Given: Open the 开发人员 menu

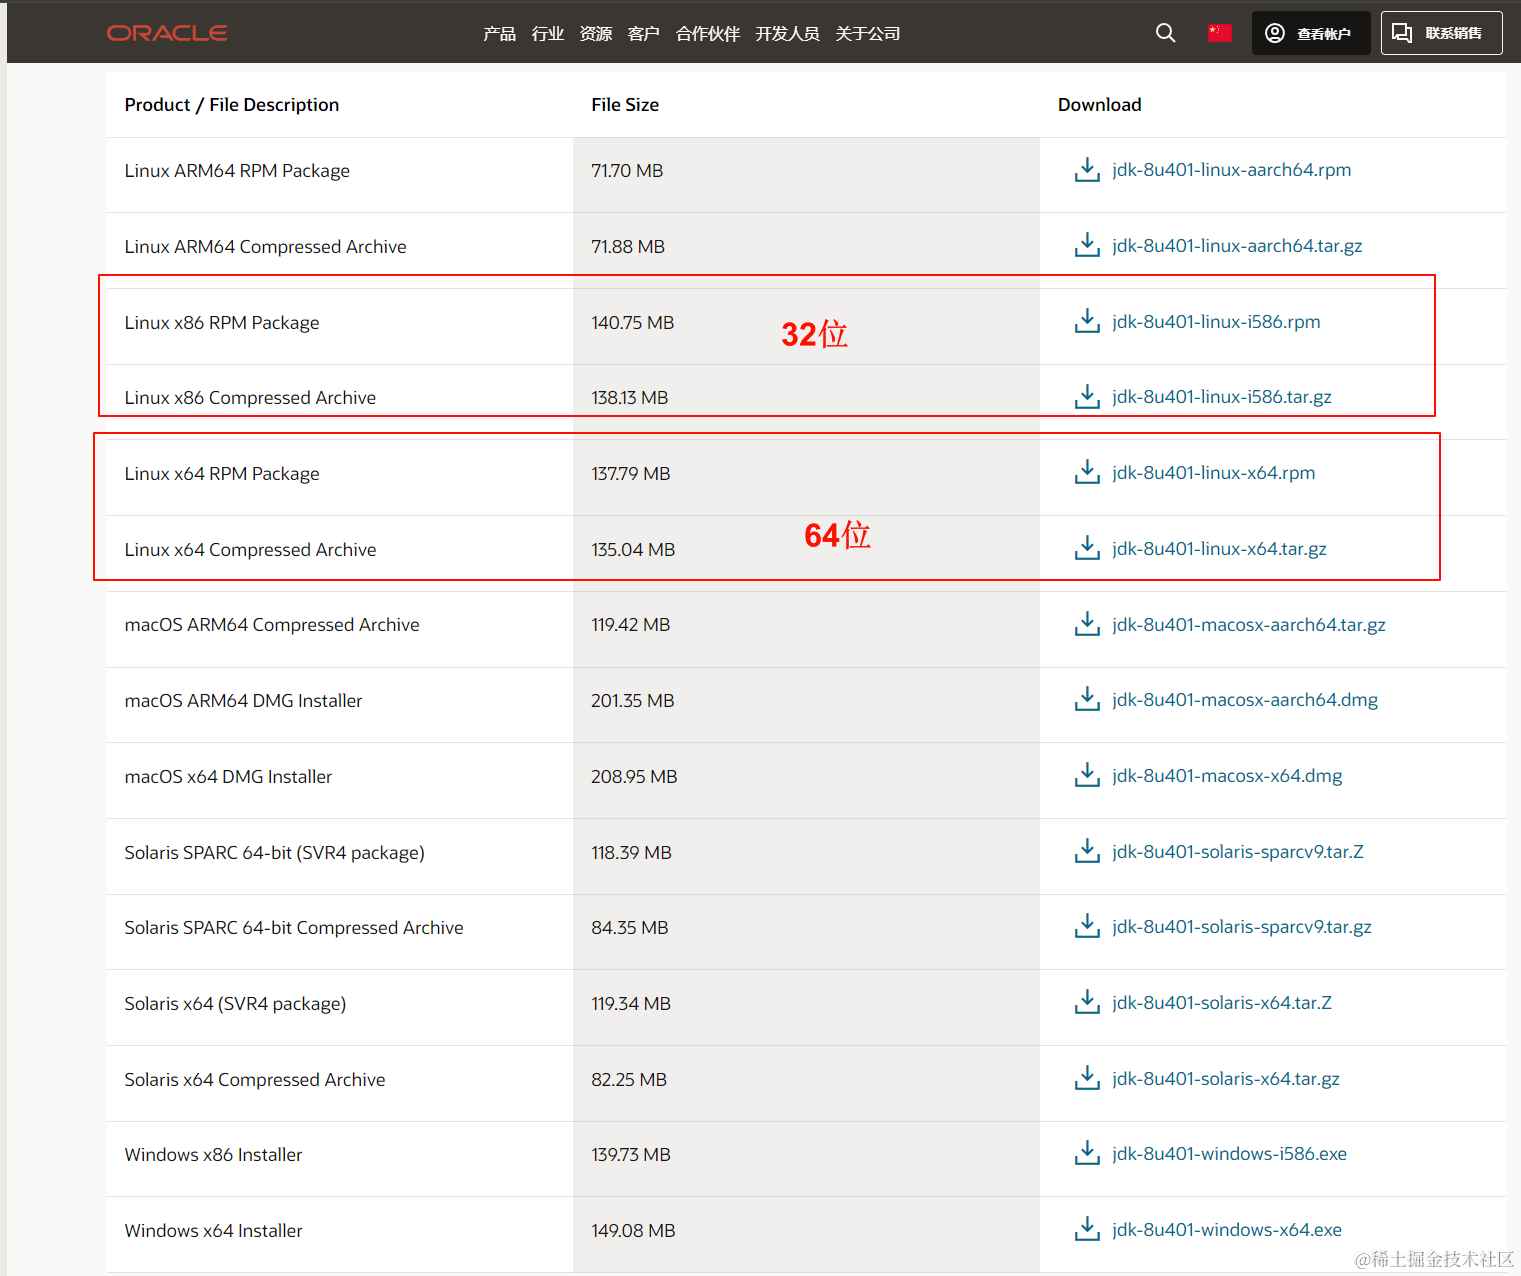Looking at the screenshot, I should click(x=788, y=34).
